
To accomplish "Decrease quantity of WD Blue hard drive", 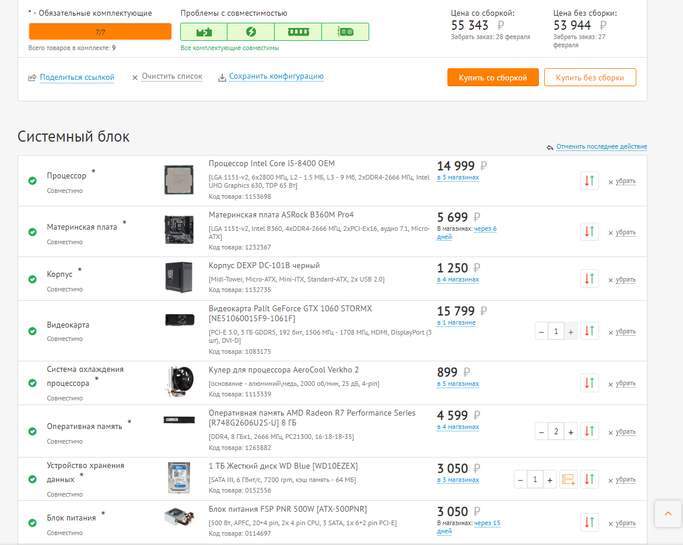I will [x=520, y=480].
